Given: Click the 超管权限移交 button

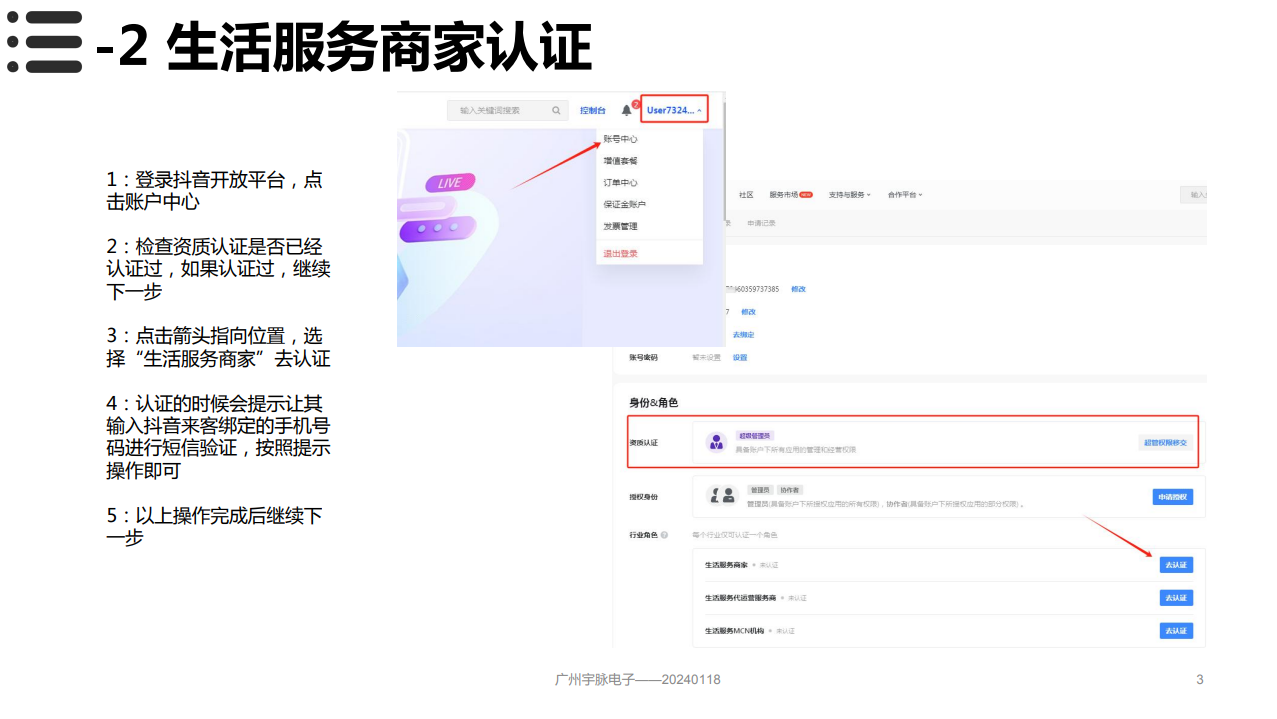Looking at the screenshot, I should (x=1166, y=441).
